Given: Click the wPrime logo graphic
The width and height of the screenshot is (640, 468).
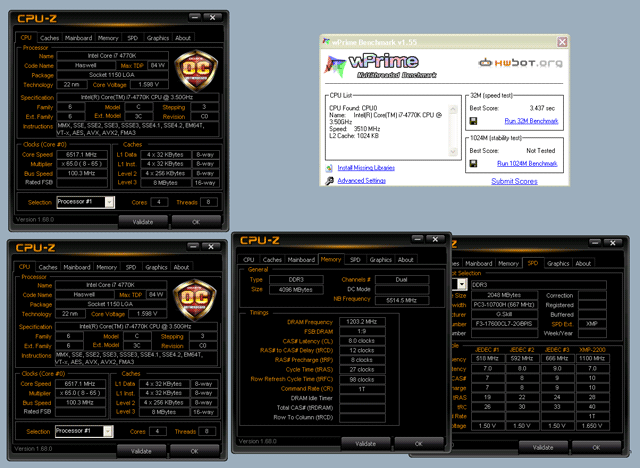Looking at the screenshot, I should coord(380,65).
